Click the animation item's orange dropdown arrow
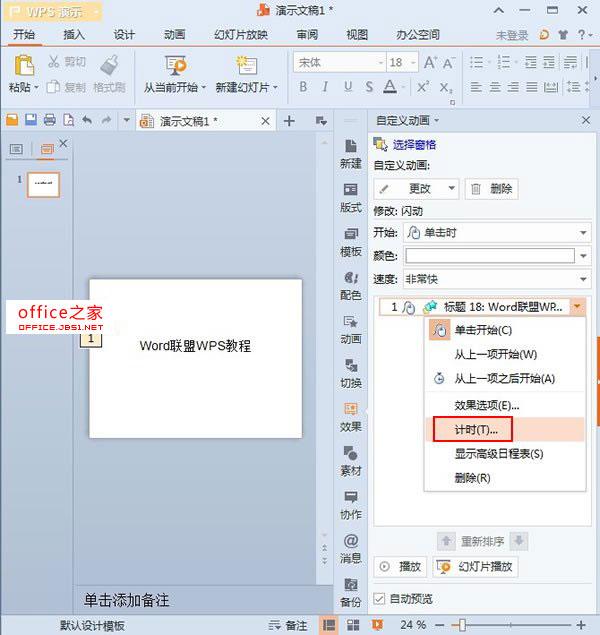Image resolution: width=600 pixels, height=635 pixels. pyautogui.click(x=577, y=307)
